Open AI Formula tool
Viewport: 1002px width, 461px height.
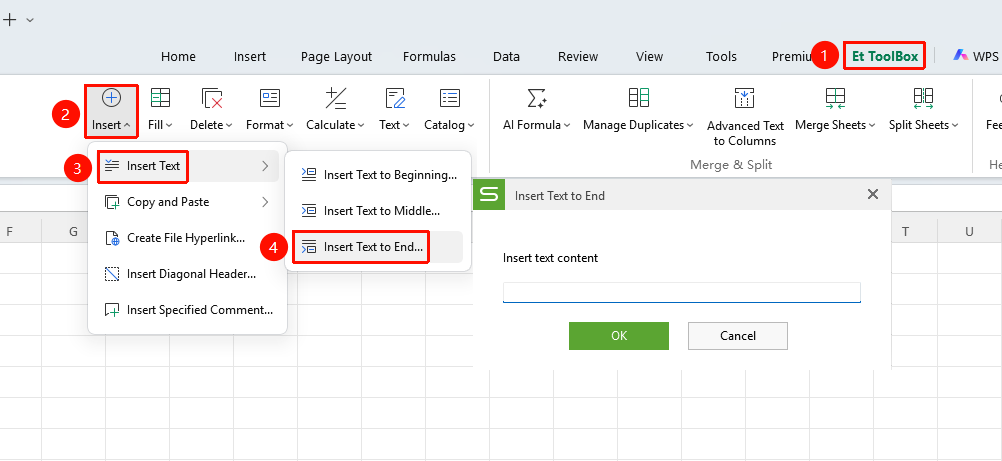(x=537, y=110)
